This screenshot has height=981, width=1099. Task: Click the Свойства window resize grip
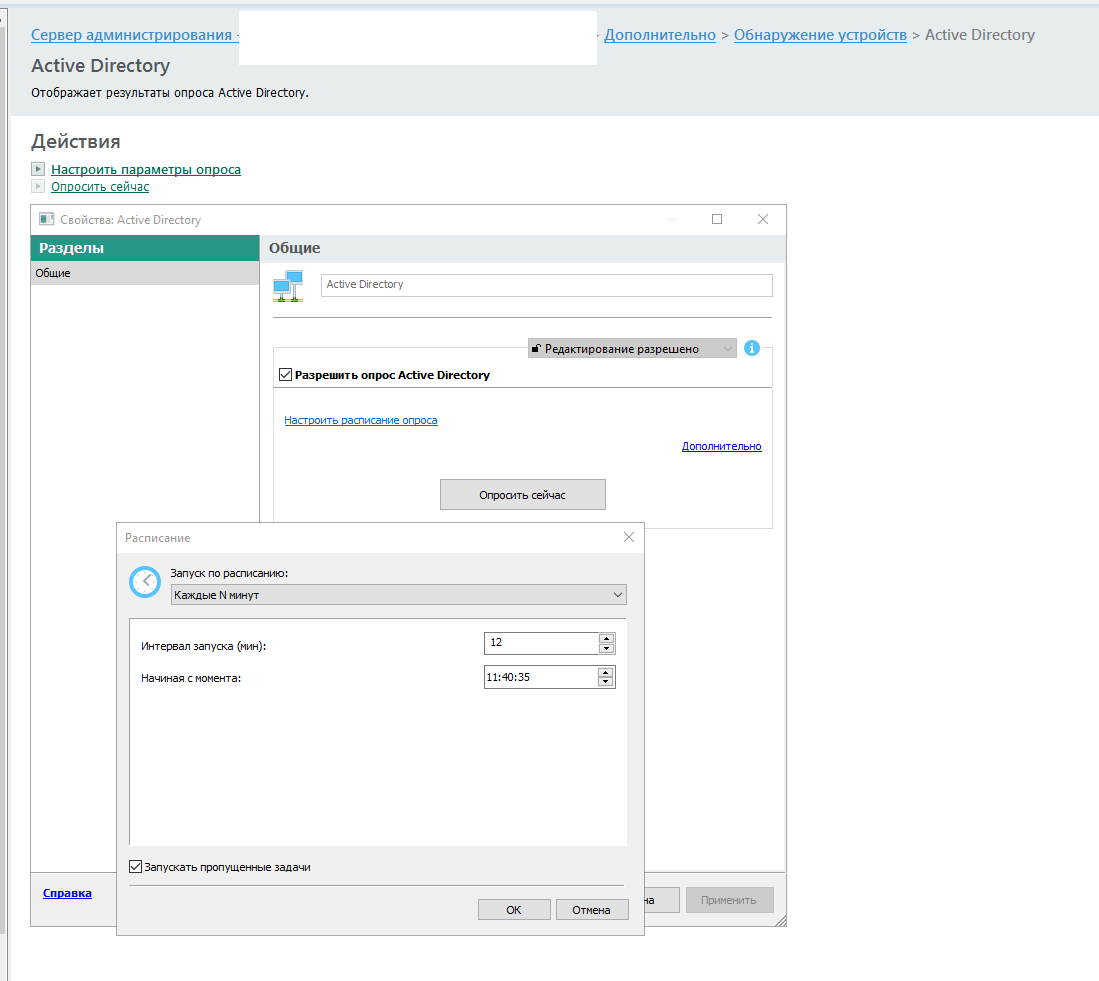(x=780, y=921)
